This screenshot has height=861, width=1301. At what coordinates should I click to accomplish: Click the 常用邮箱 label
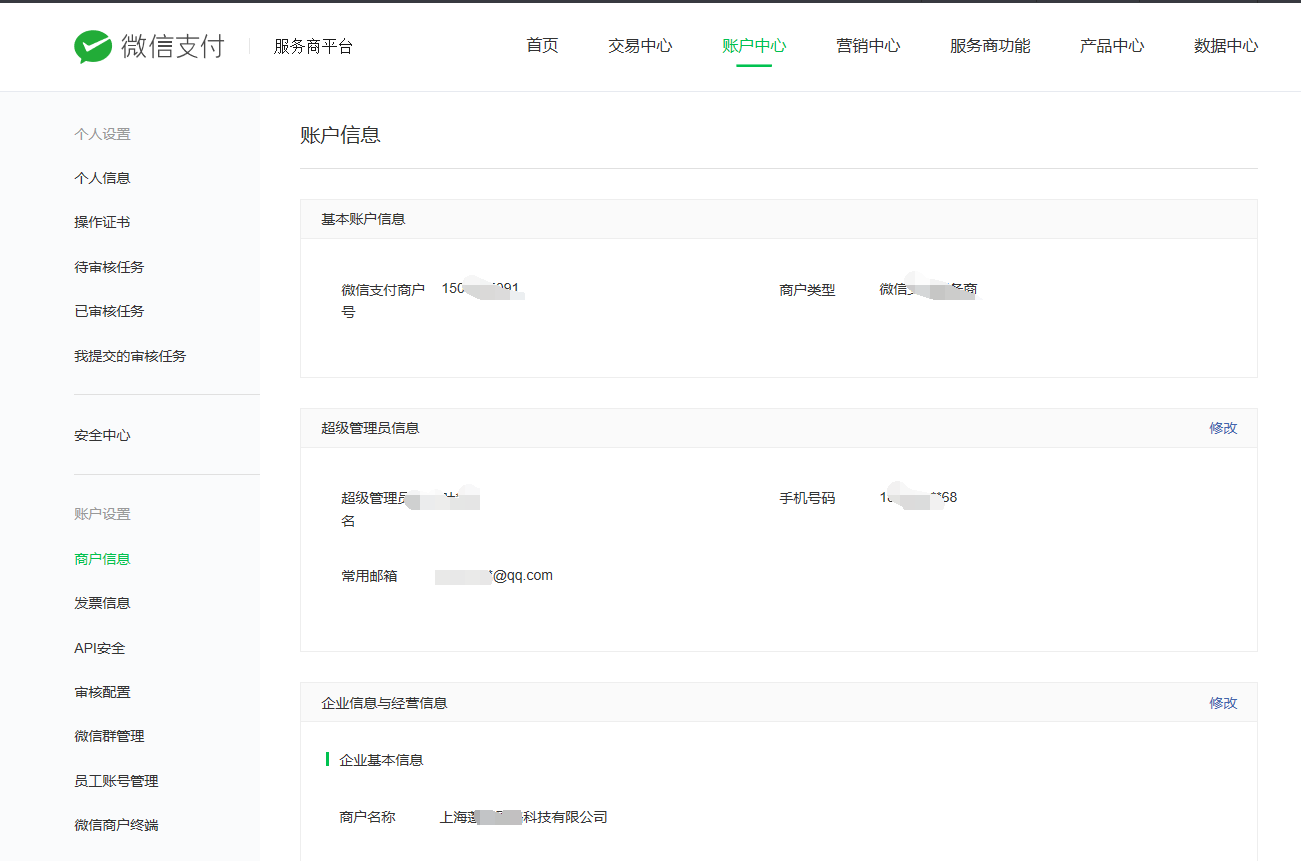[369, 576]
